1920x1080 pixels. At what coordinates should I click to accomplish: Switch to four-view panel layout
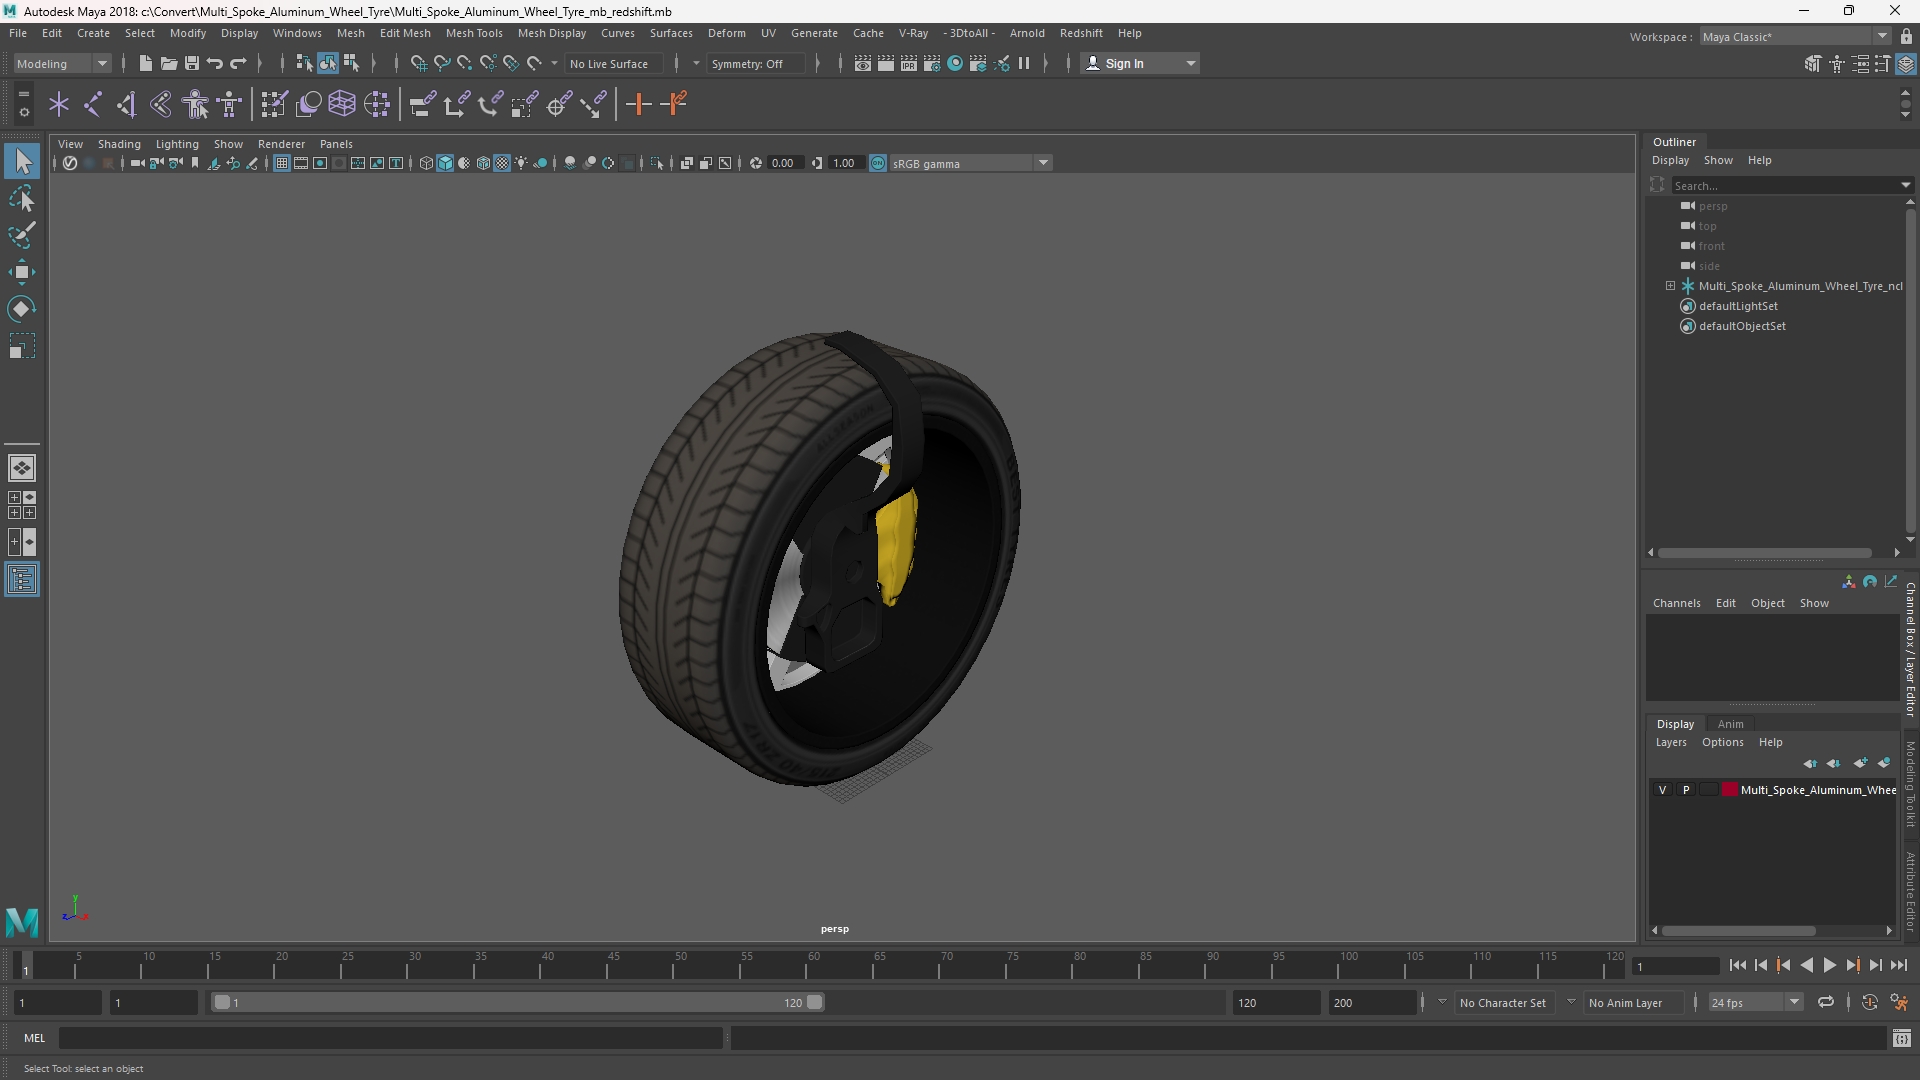(x=22, y=505)
